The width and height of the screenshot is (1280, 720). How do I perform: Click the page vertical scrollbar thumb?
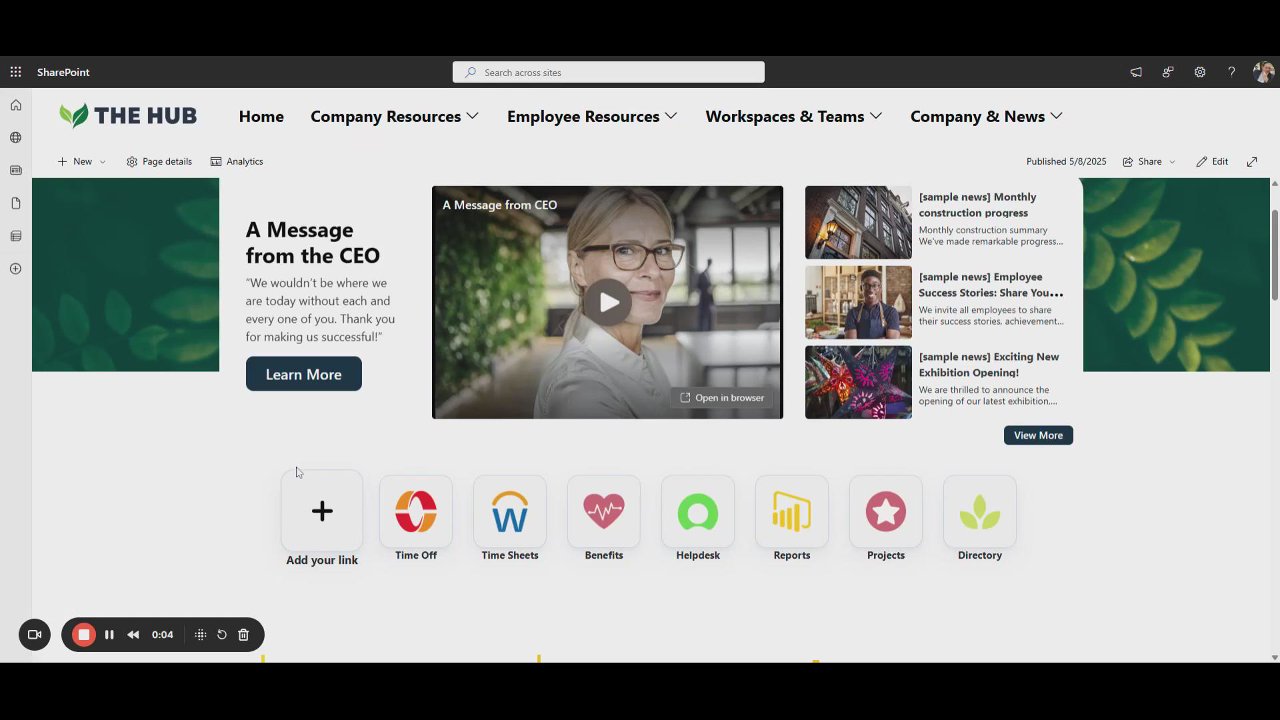pos(1275,254)
